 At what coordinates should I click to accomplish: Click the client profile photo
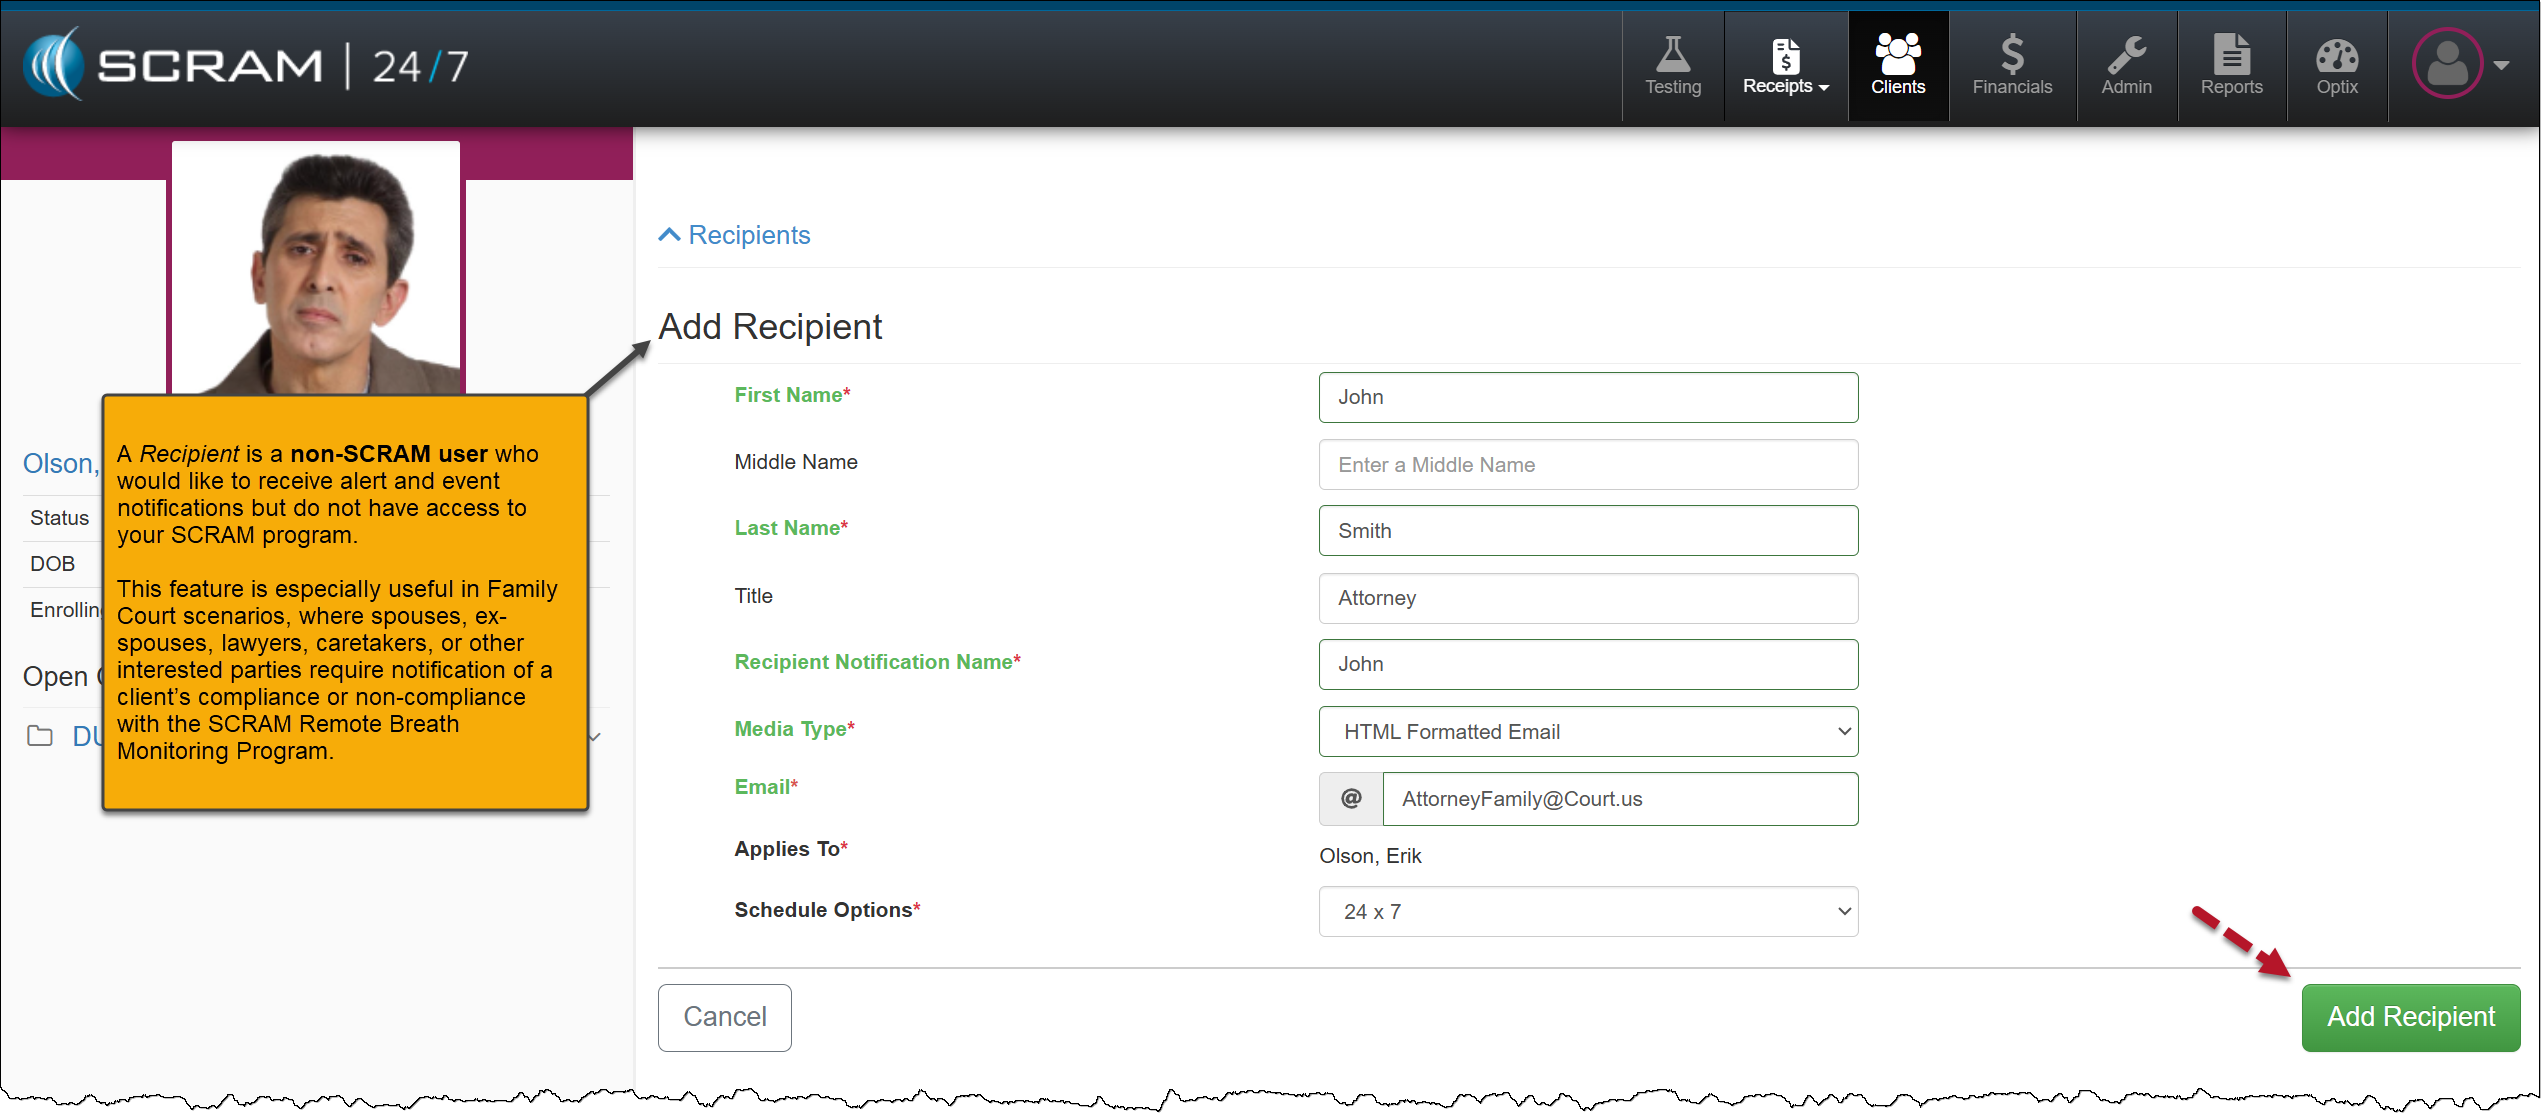pos(315,267)
